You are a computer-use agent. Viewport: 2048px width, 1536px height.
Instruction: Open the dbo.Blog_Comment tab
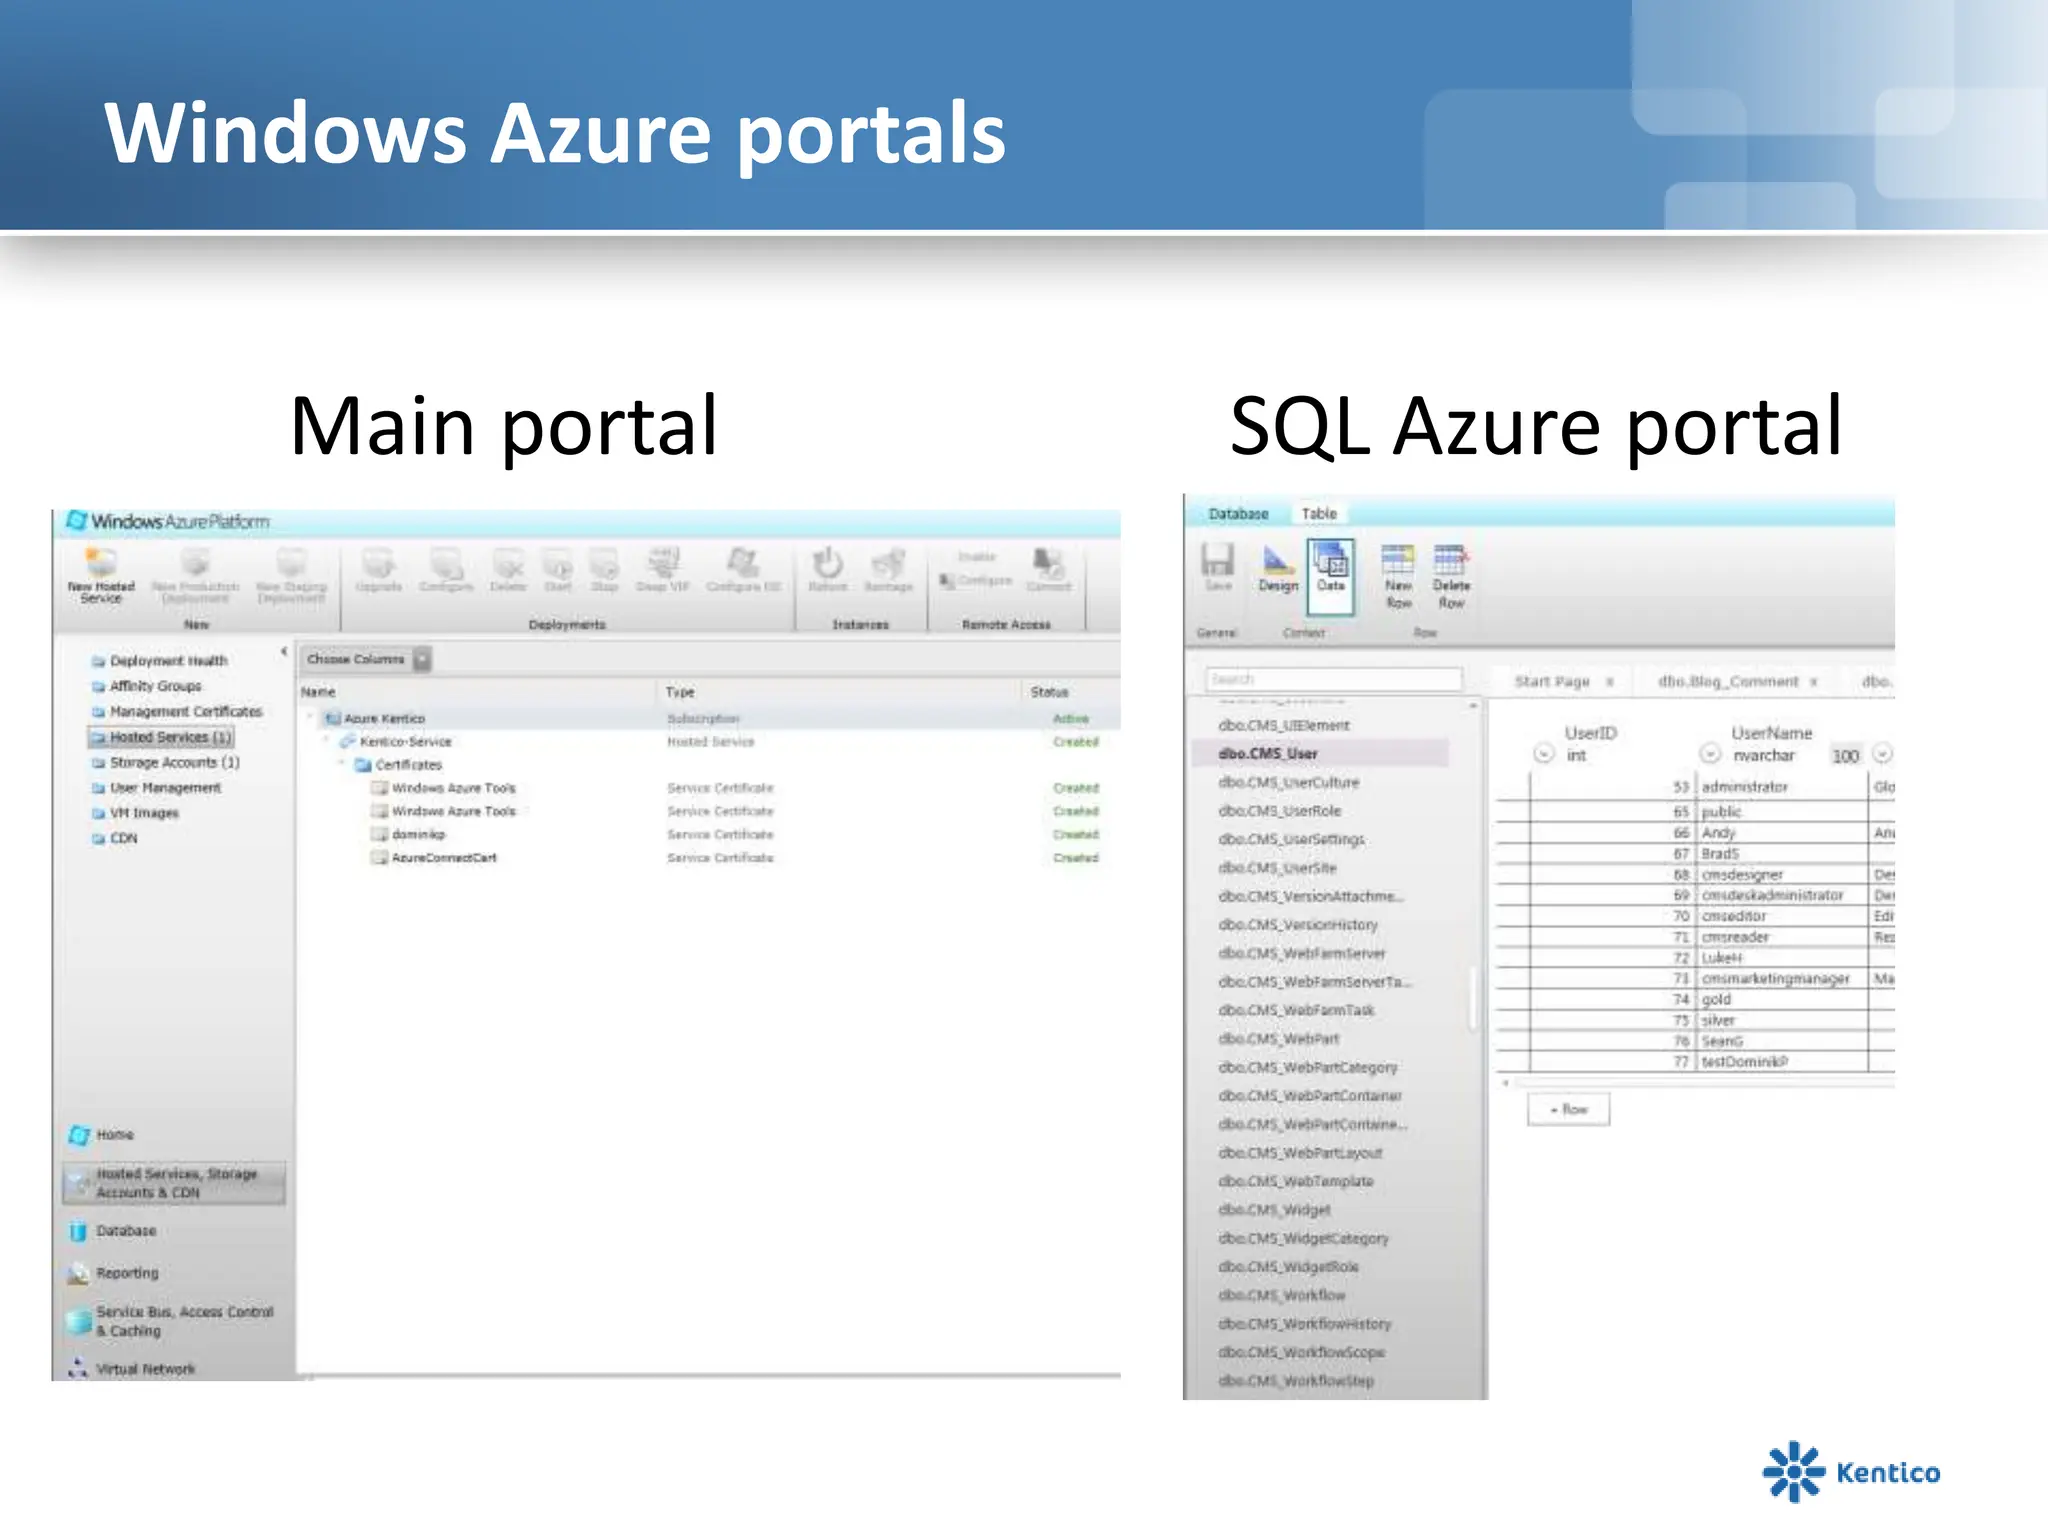tap(1728, 681)
